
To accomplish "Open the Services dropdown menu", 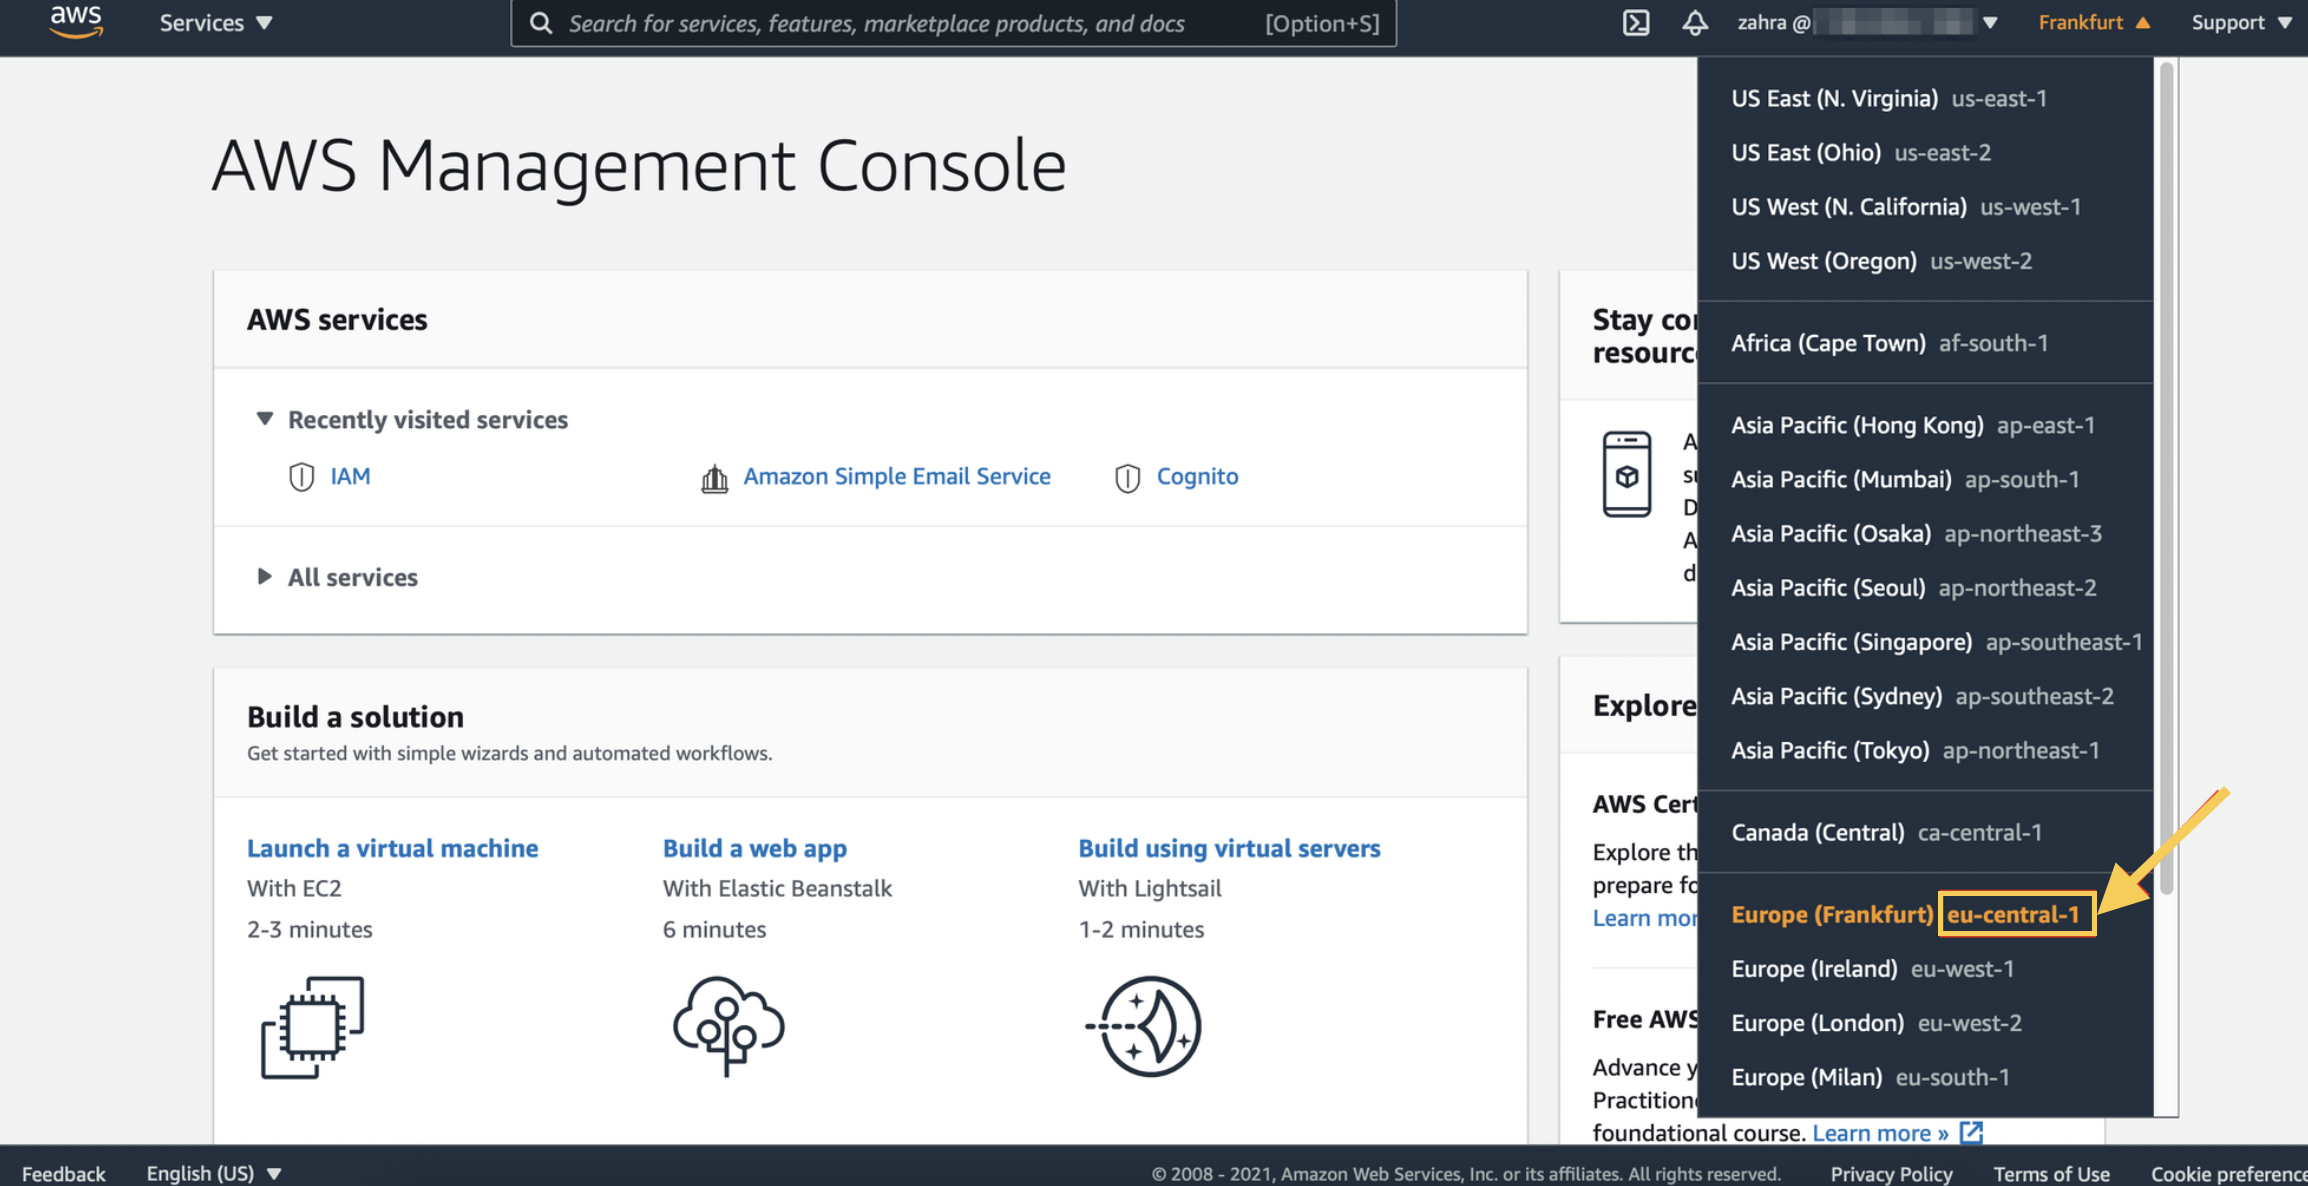I will point(216,22).
